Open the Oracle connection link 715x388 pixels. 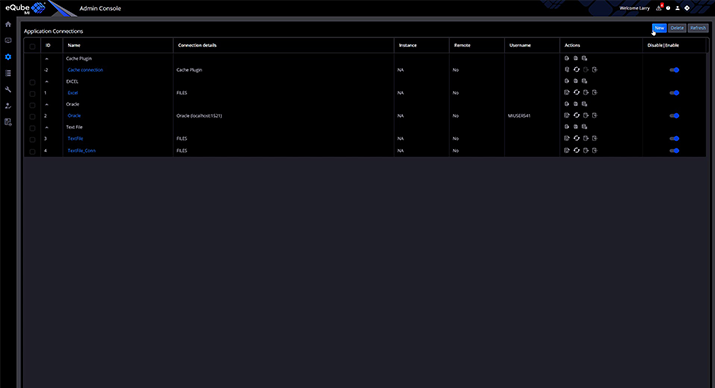pos(74,115)
